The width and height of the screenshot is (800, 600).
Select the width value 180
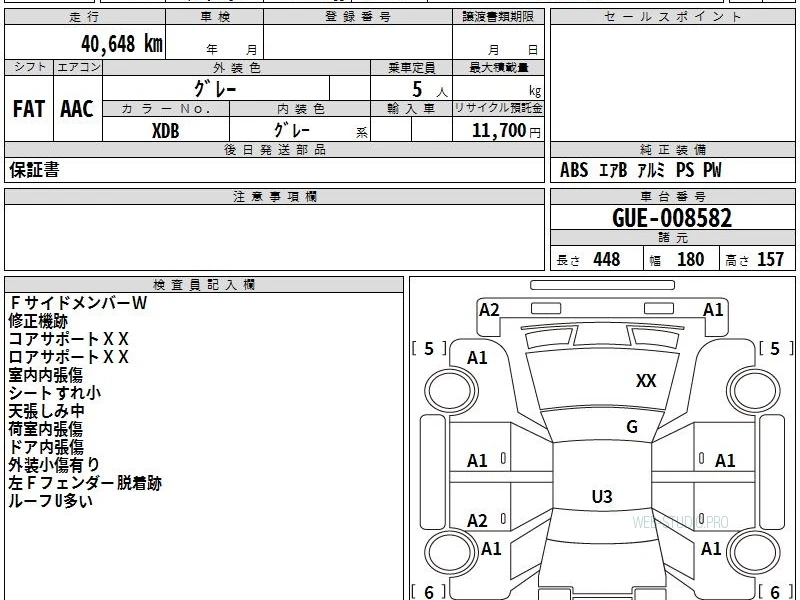[x=690, y=259]
